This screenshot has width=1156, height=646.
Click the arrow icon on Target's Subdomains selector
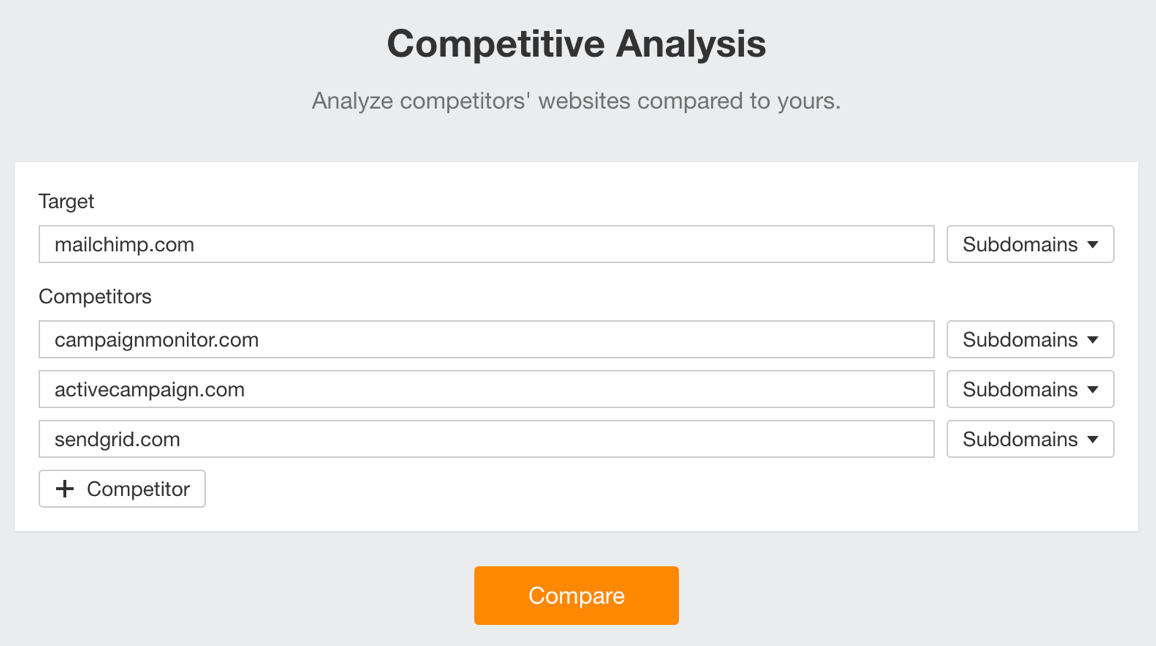(1093, 245)
